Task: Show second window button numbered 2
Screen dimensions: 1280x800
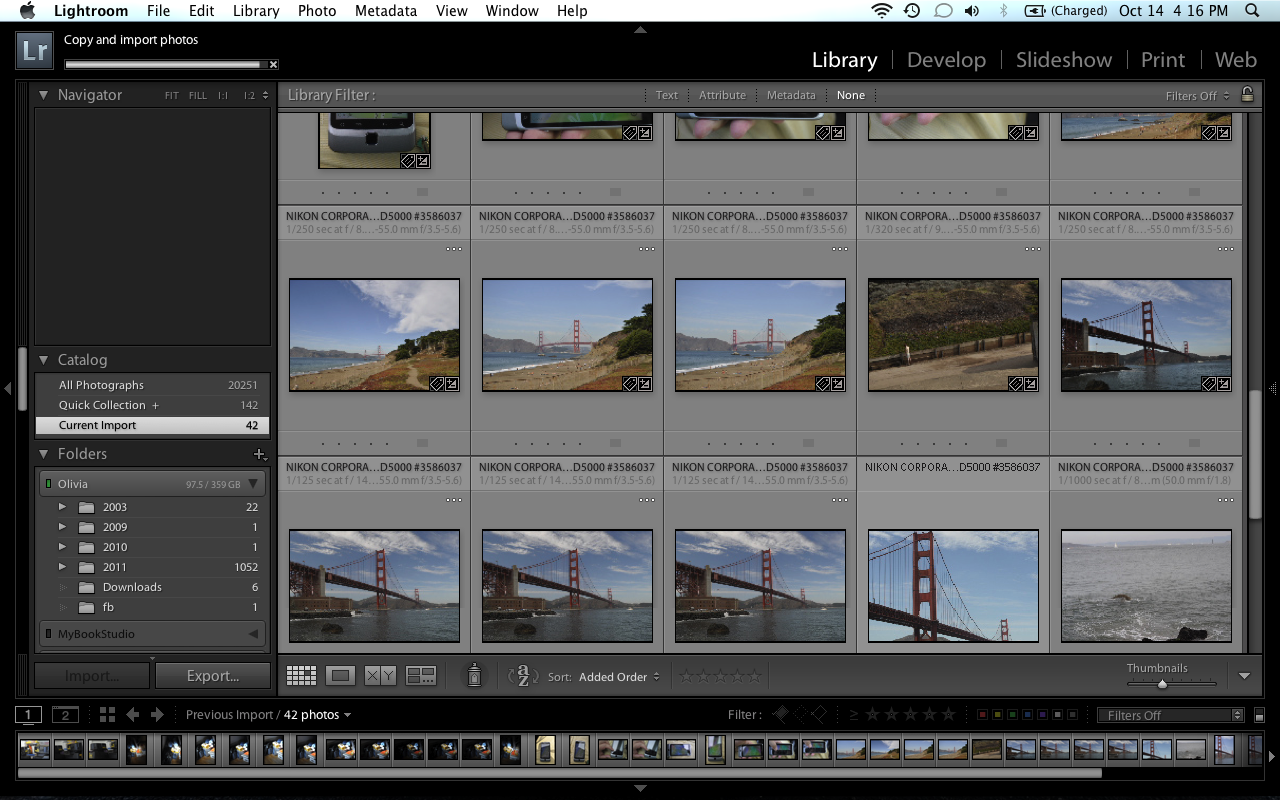Action: pyautogui.click(x=65, y=714)
